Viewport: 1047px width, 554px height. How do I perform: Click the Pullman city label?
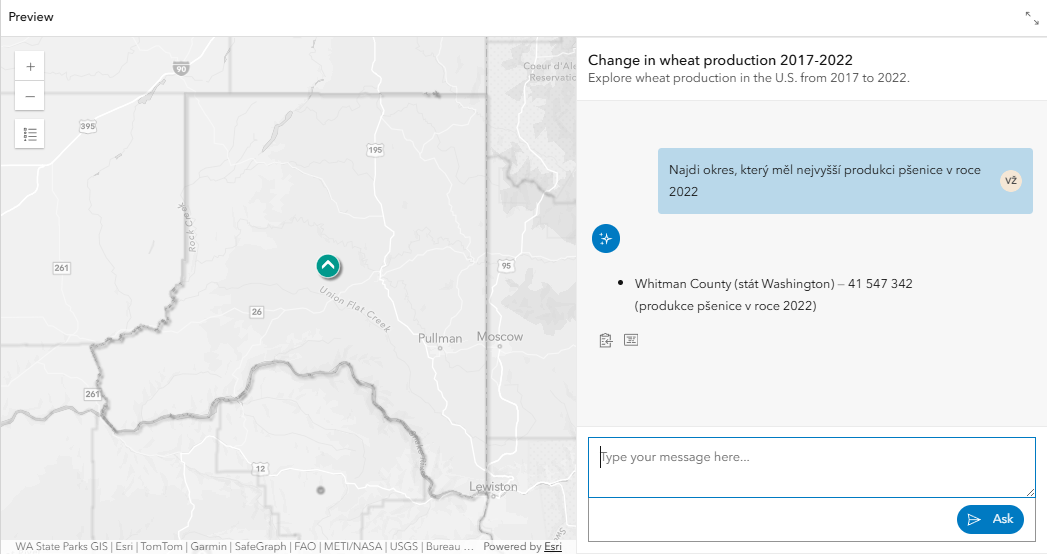440,338
